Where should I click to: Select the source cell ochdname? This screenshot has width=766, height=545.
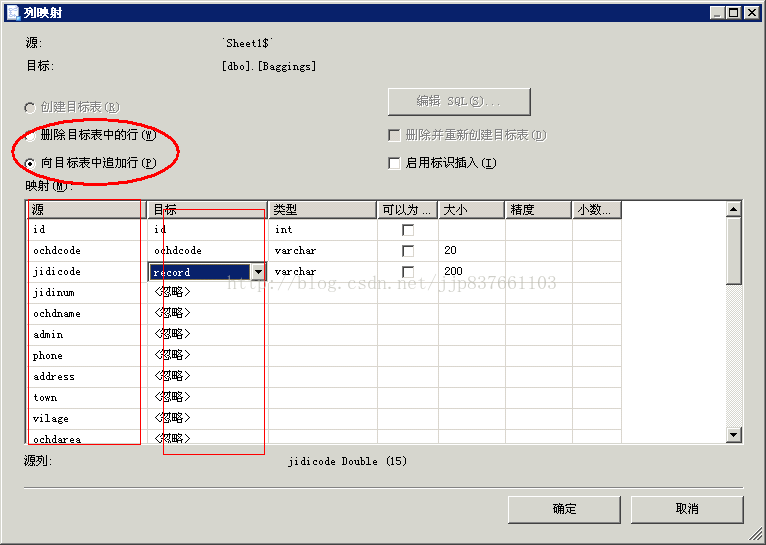tap(86, 314)
